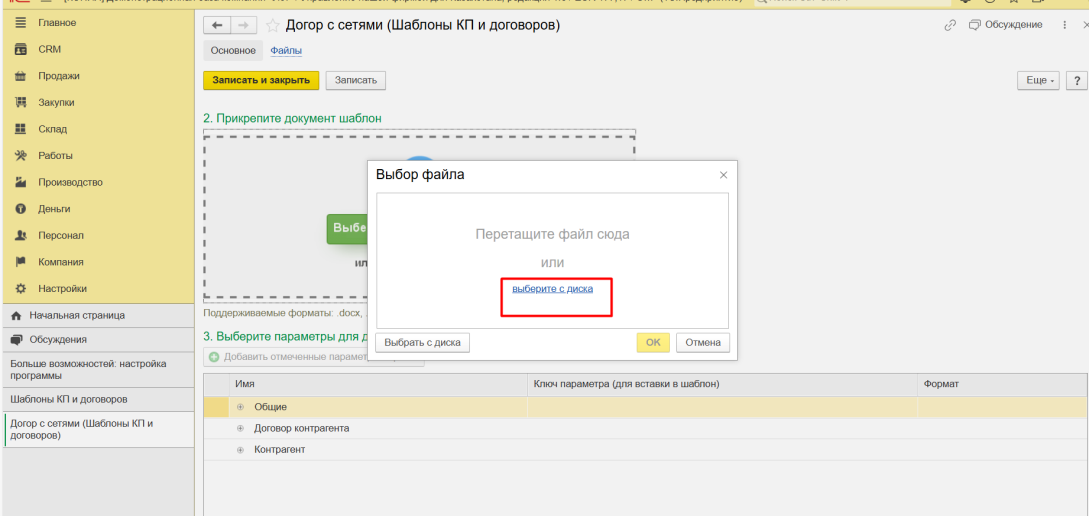
Task: Open the Обсуждение discussion panel
Action: (1006, 25)
